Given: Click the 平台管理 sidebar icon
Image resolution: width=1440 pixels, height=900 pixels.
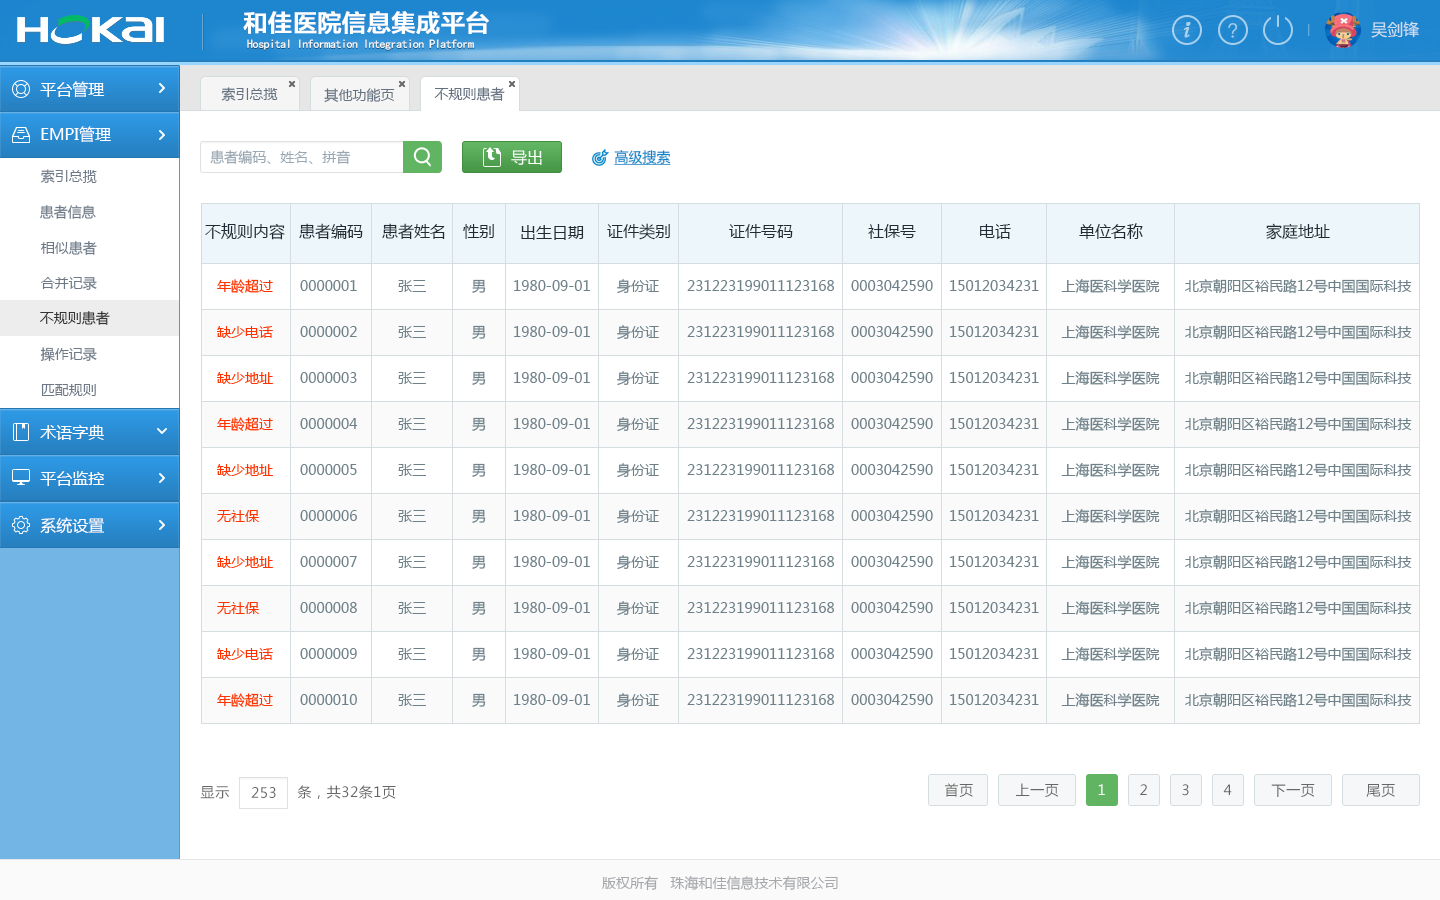Looking at the screenshot, I should [x=21, y=89].
